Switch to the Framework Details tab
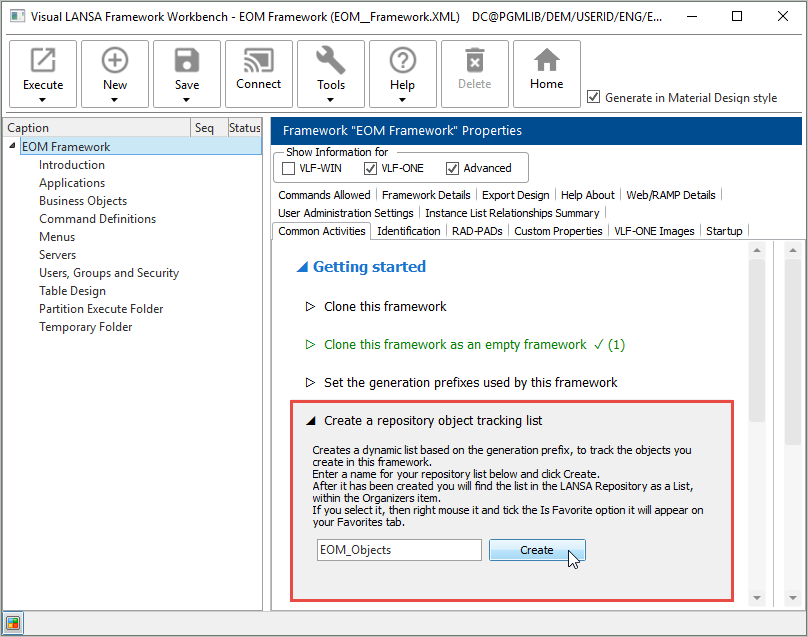 [426, 195]
